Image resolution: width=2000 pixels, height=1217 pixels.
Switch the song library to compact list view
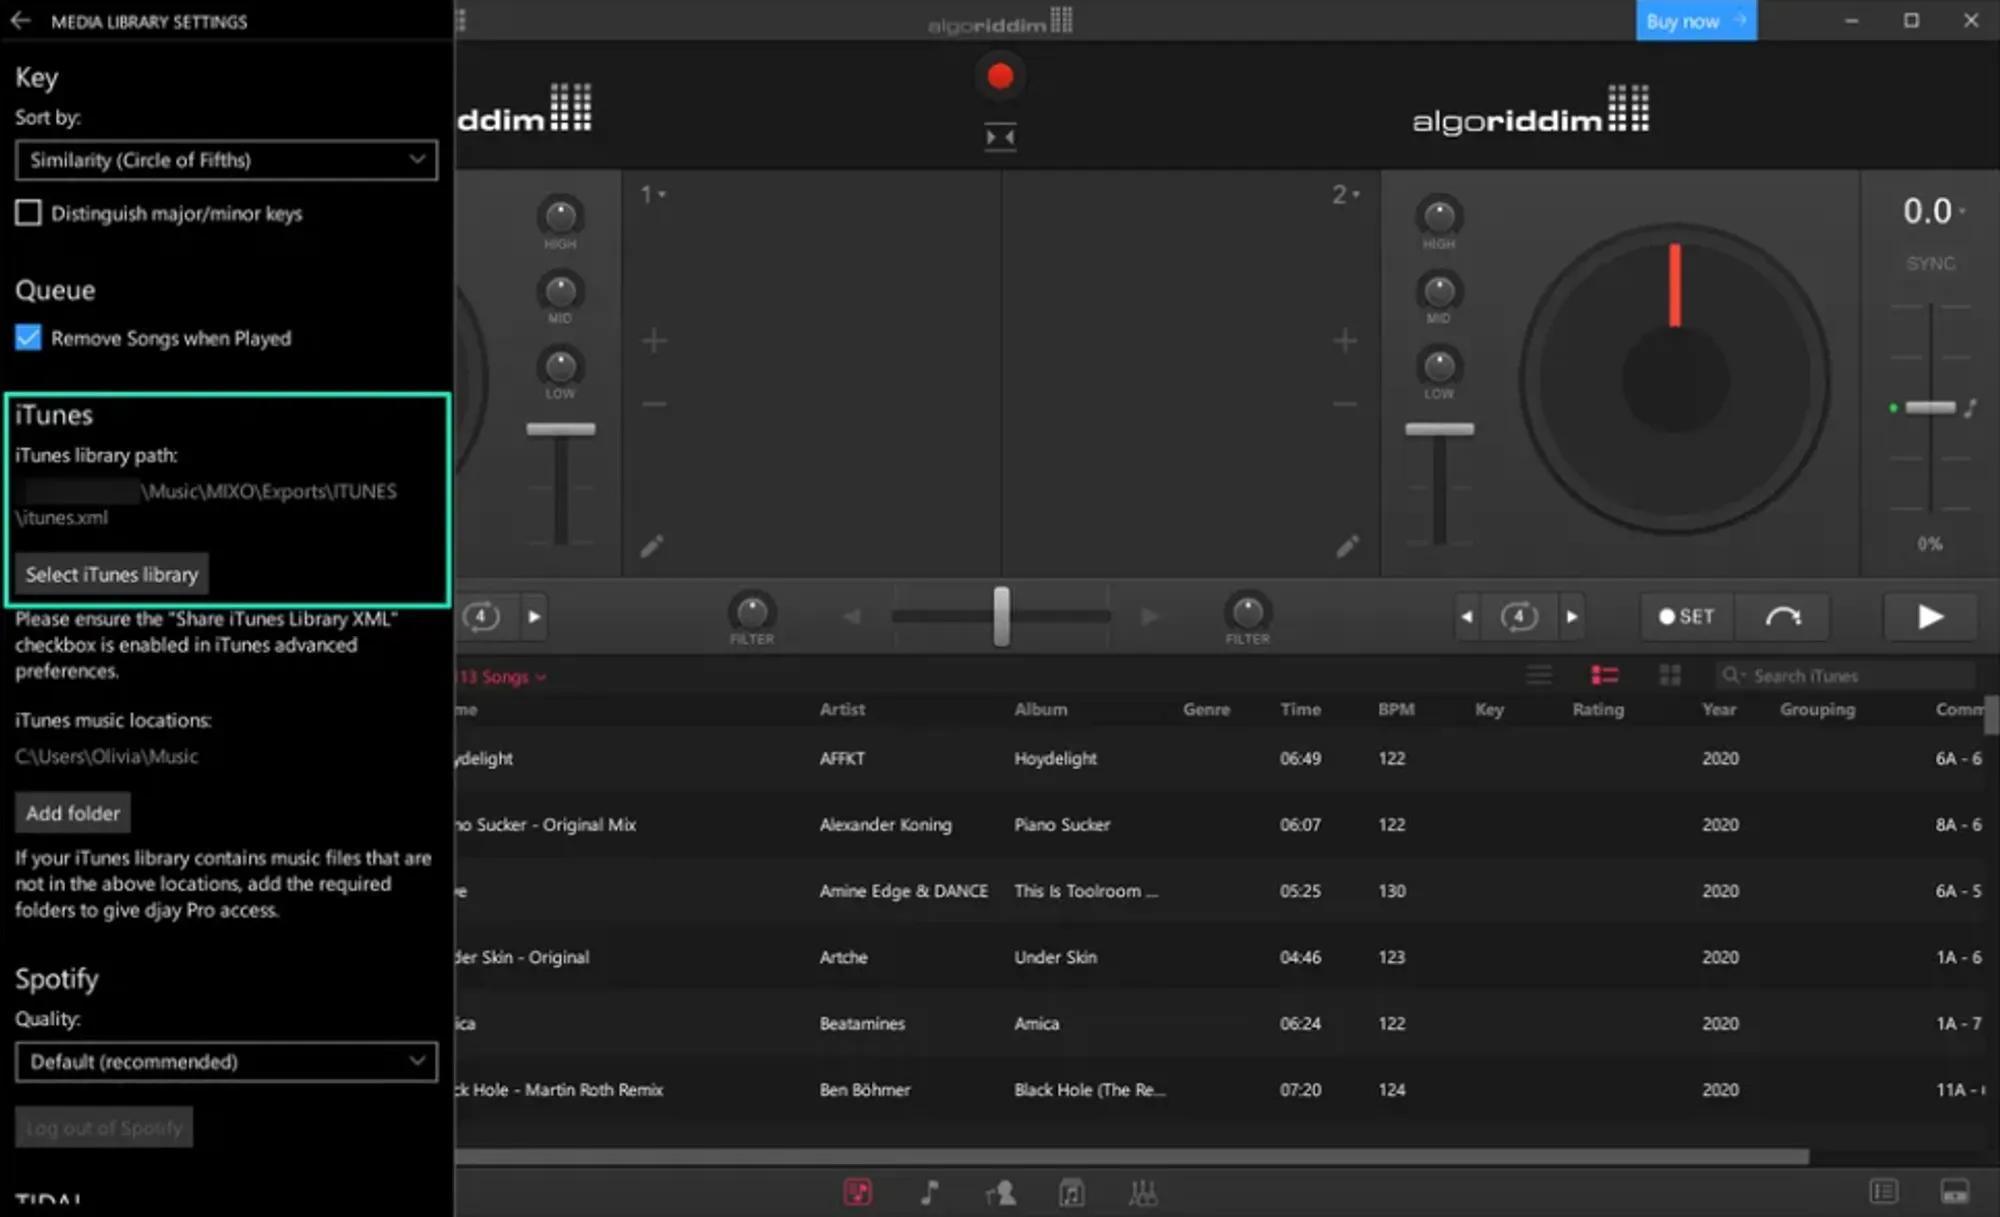tap(1540, 674)
